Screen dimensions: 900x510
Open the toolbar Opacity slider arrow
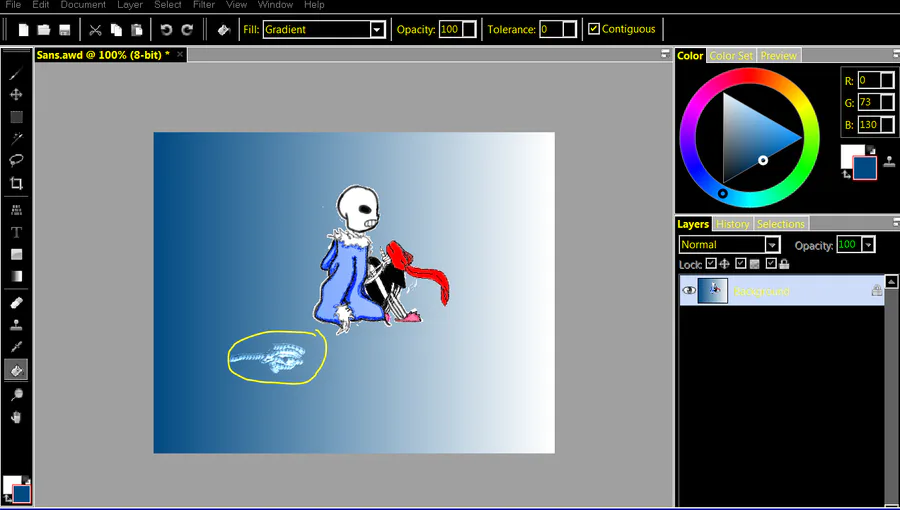point(469,29)
